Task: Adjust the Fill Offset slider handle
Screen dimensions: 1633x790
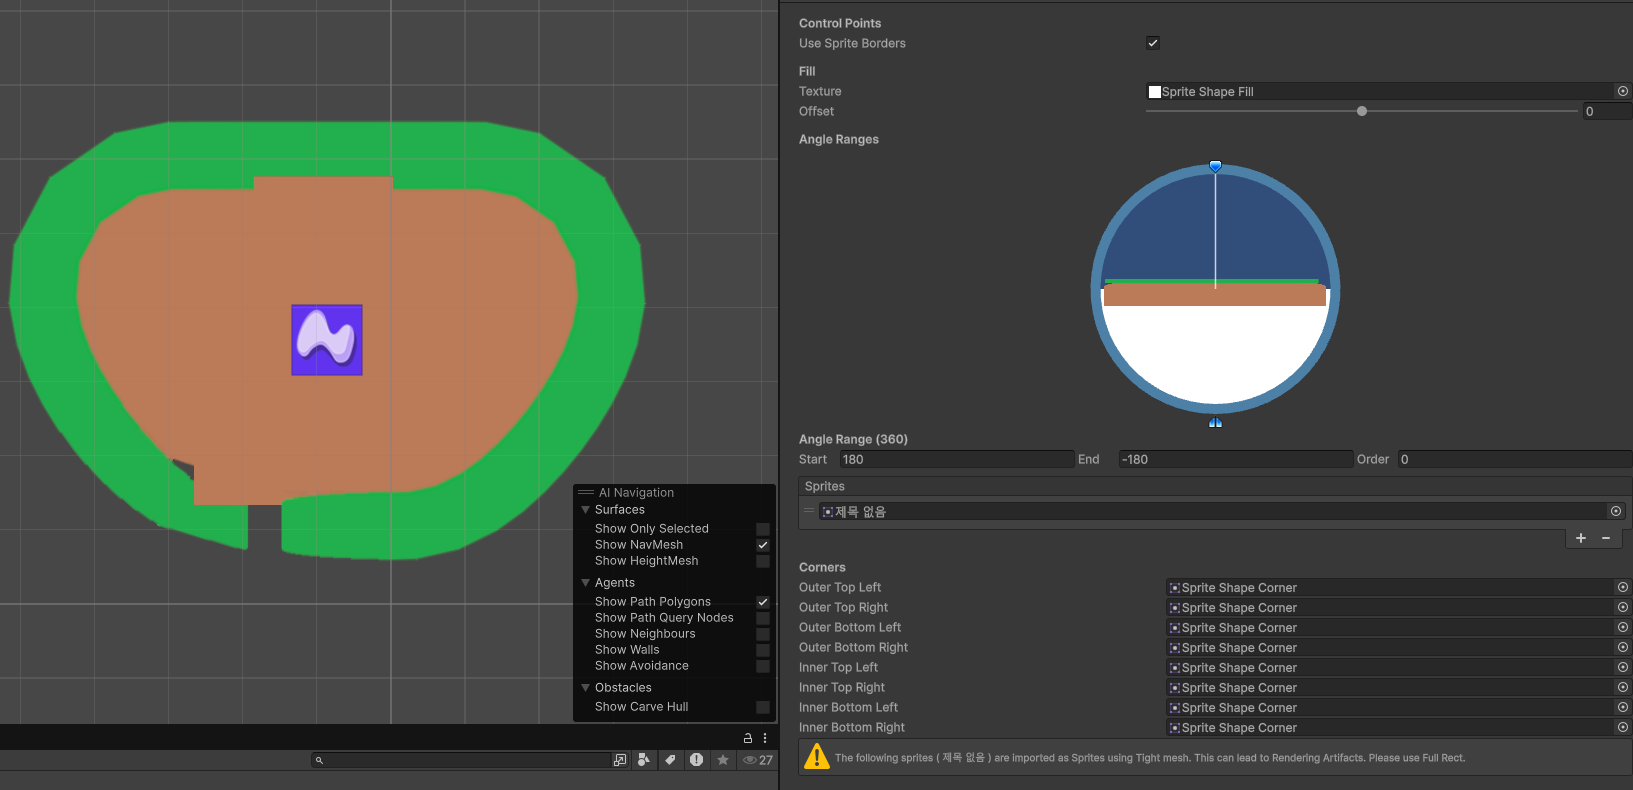Action: pos(1362,111)
